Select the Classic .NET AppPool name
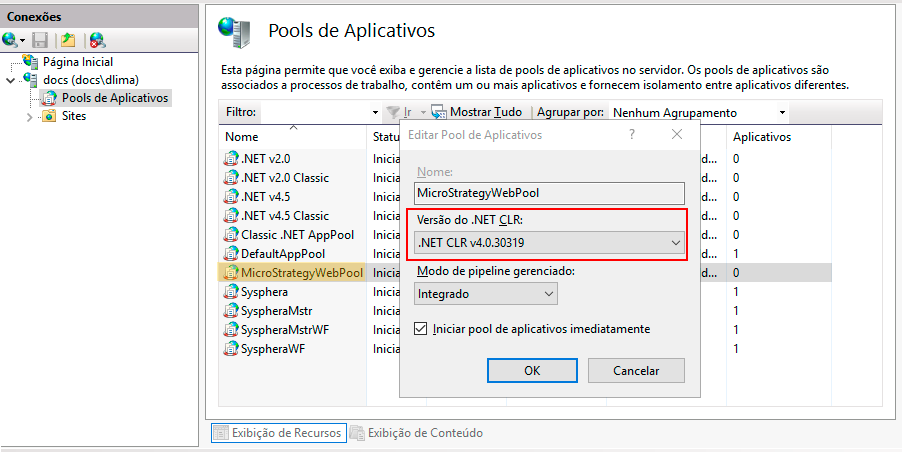The height and width of the screenshot is (452, 902). pyautogui.click(x=297, y=235)
